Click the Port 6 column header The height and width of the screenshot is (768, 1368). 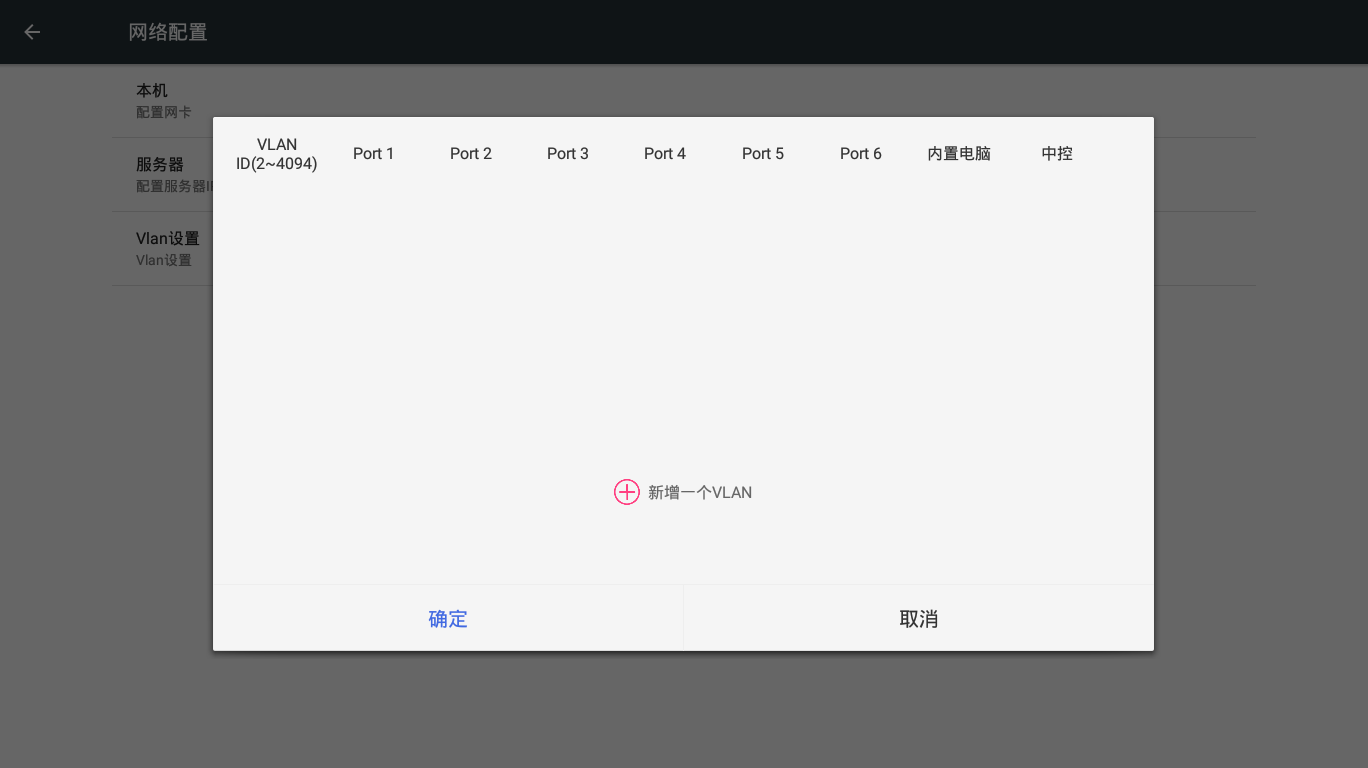pos(861,153)
